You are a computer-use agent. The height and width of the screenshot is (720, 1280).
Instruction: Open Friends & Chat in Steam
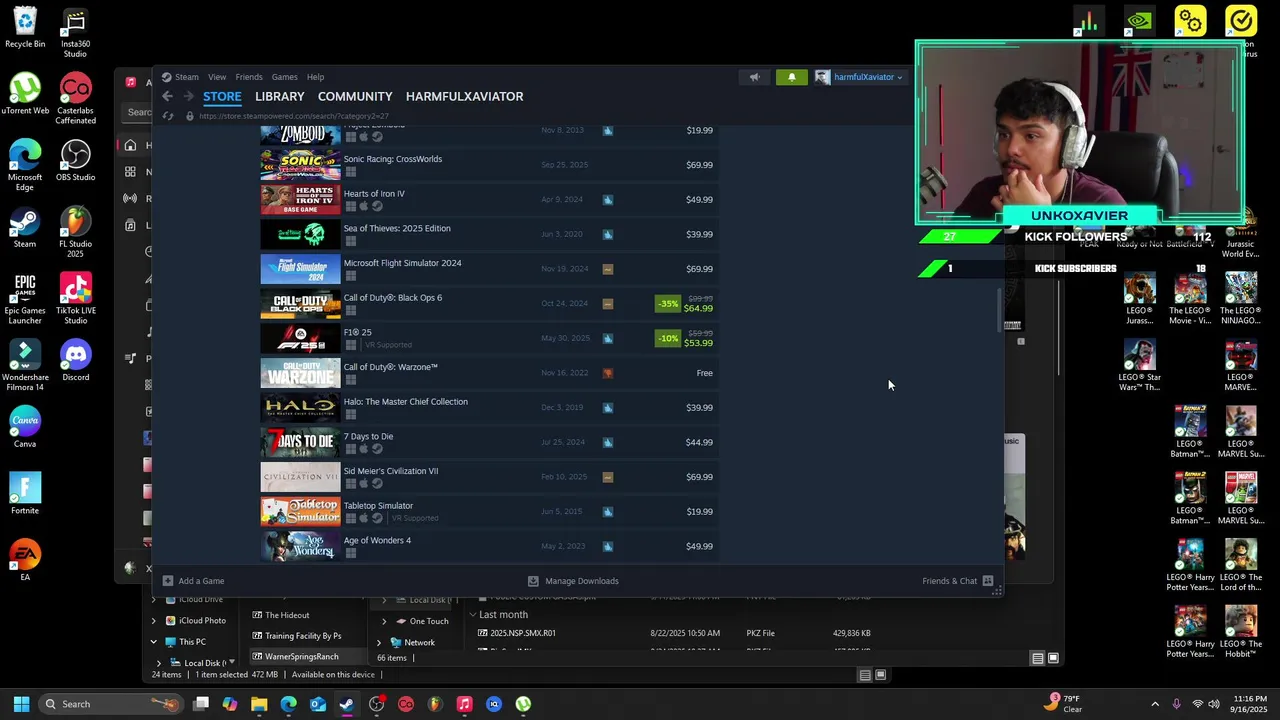point(958,581)
